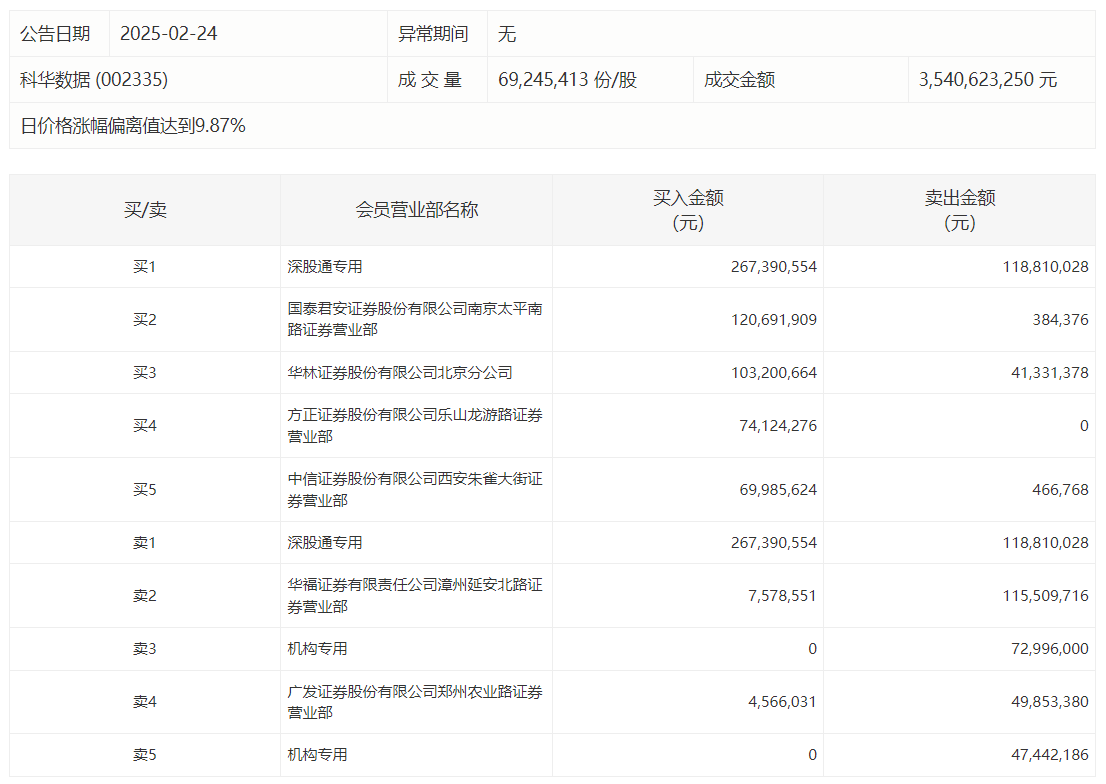
Task: Click the turnover value 3,540,623,250 元
Action: coord(987,80)
